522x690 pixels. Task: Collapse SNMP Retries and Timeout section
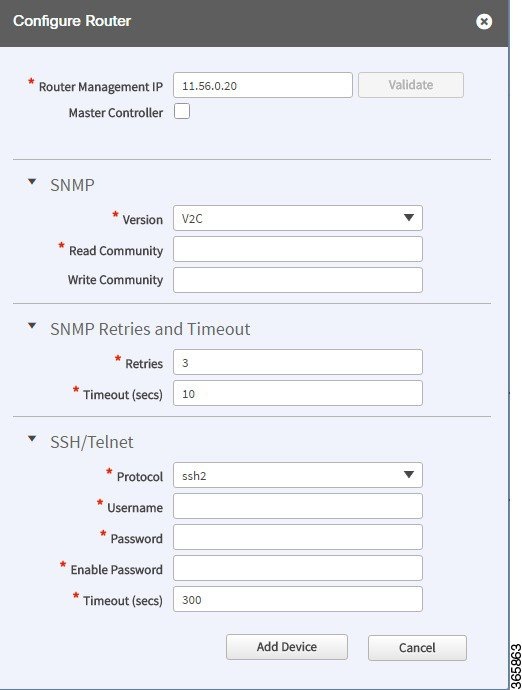(x=32, y=326)
